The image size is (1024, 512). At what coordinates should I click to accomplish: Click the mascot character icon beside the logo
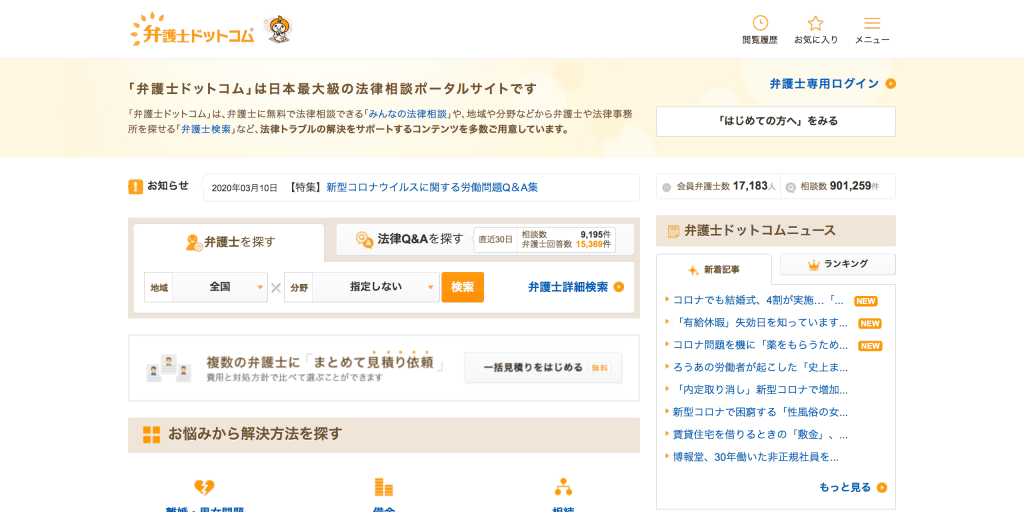[x=280, y=29]
